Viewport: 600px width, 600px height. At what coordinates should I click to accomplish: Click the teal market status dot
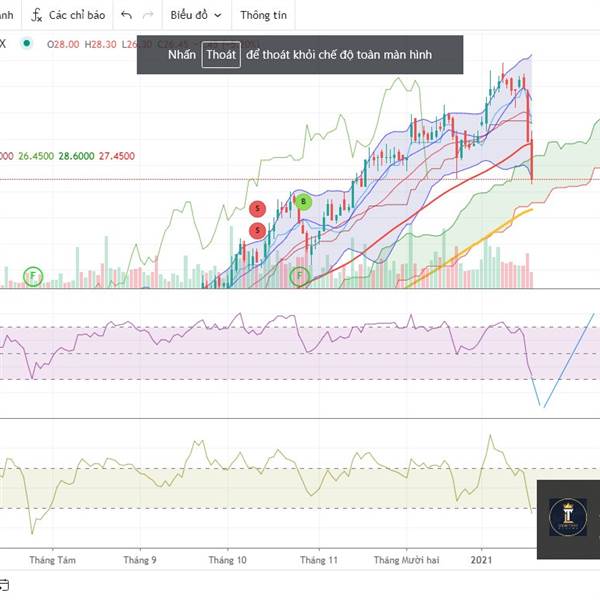tap(26, 43)
